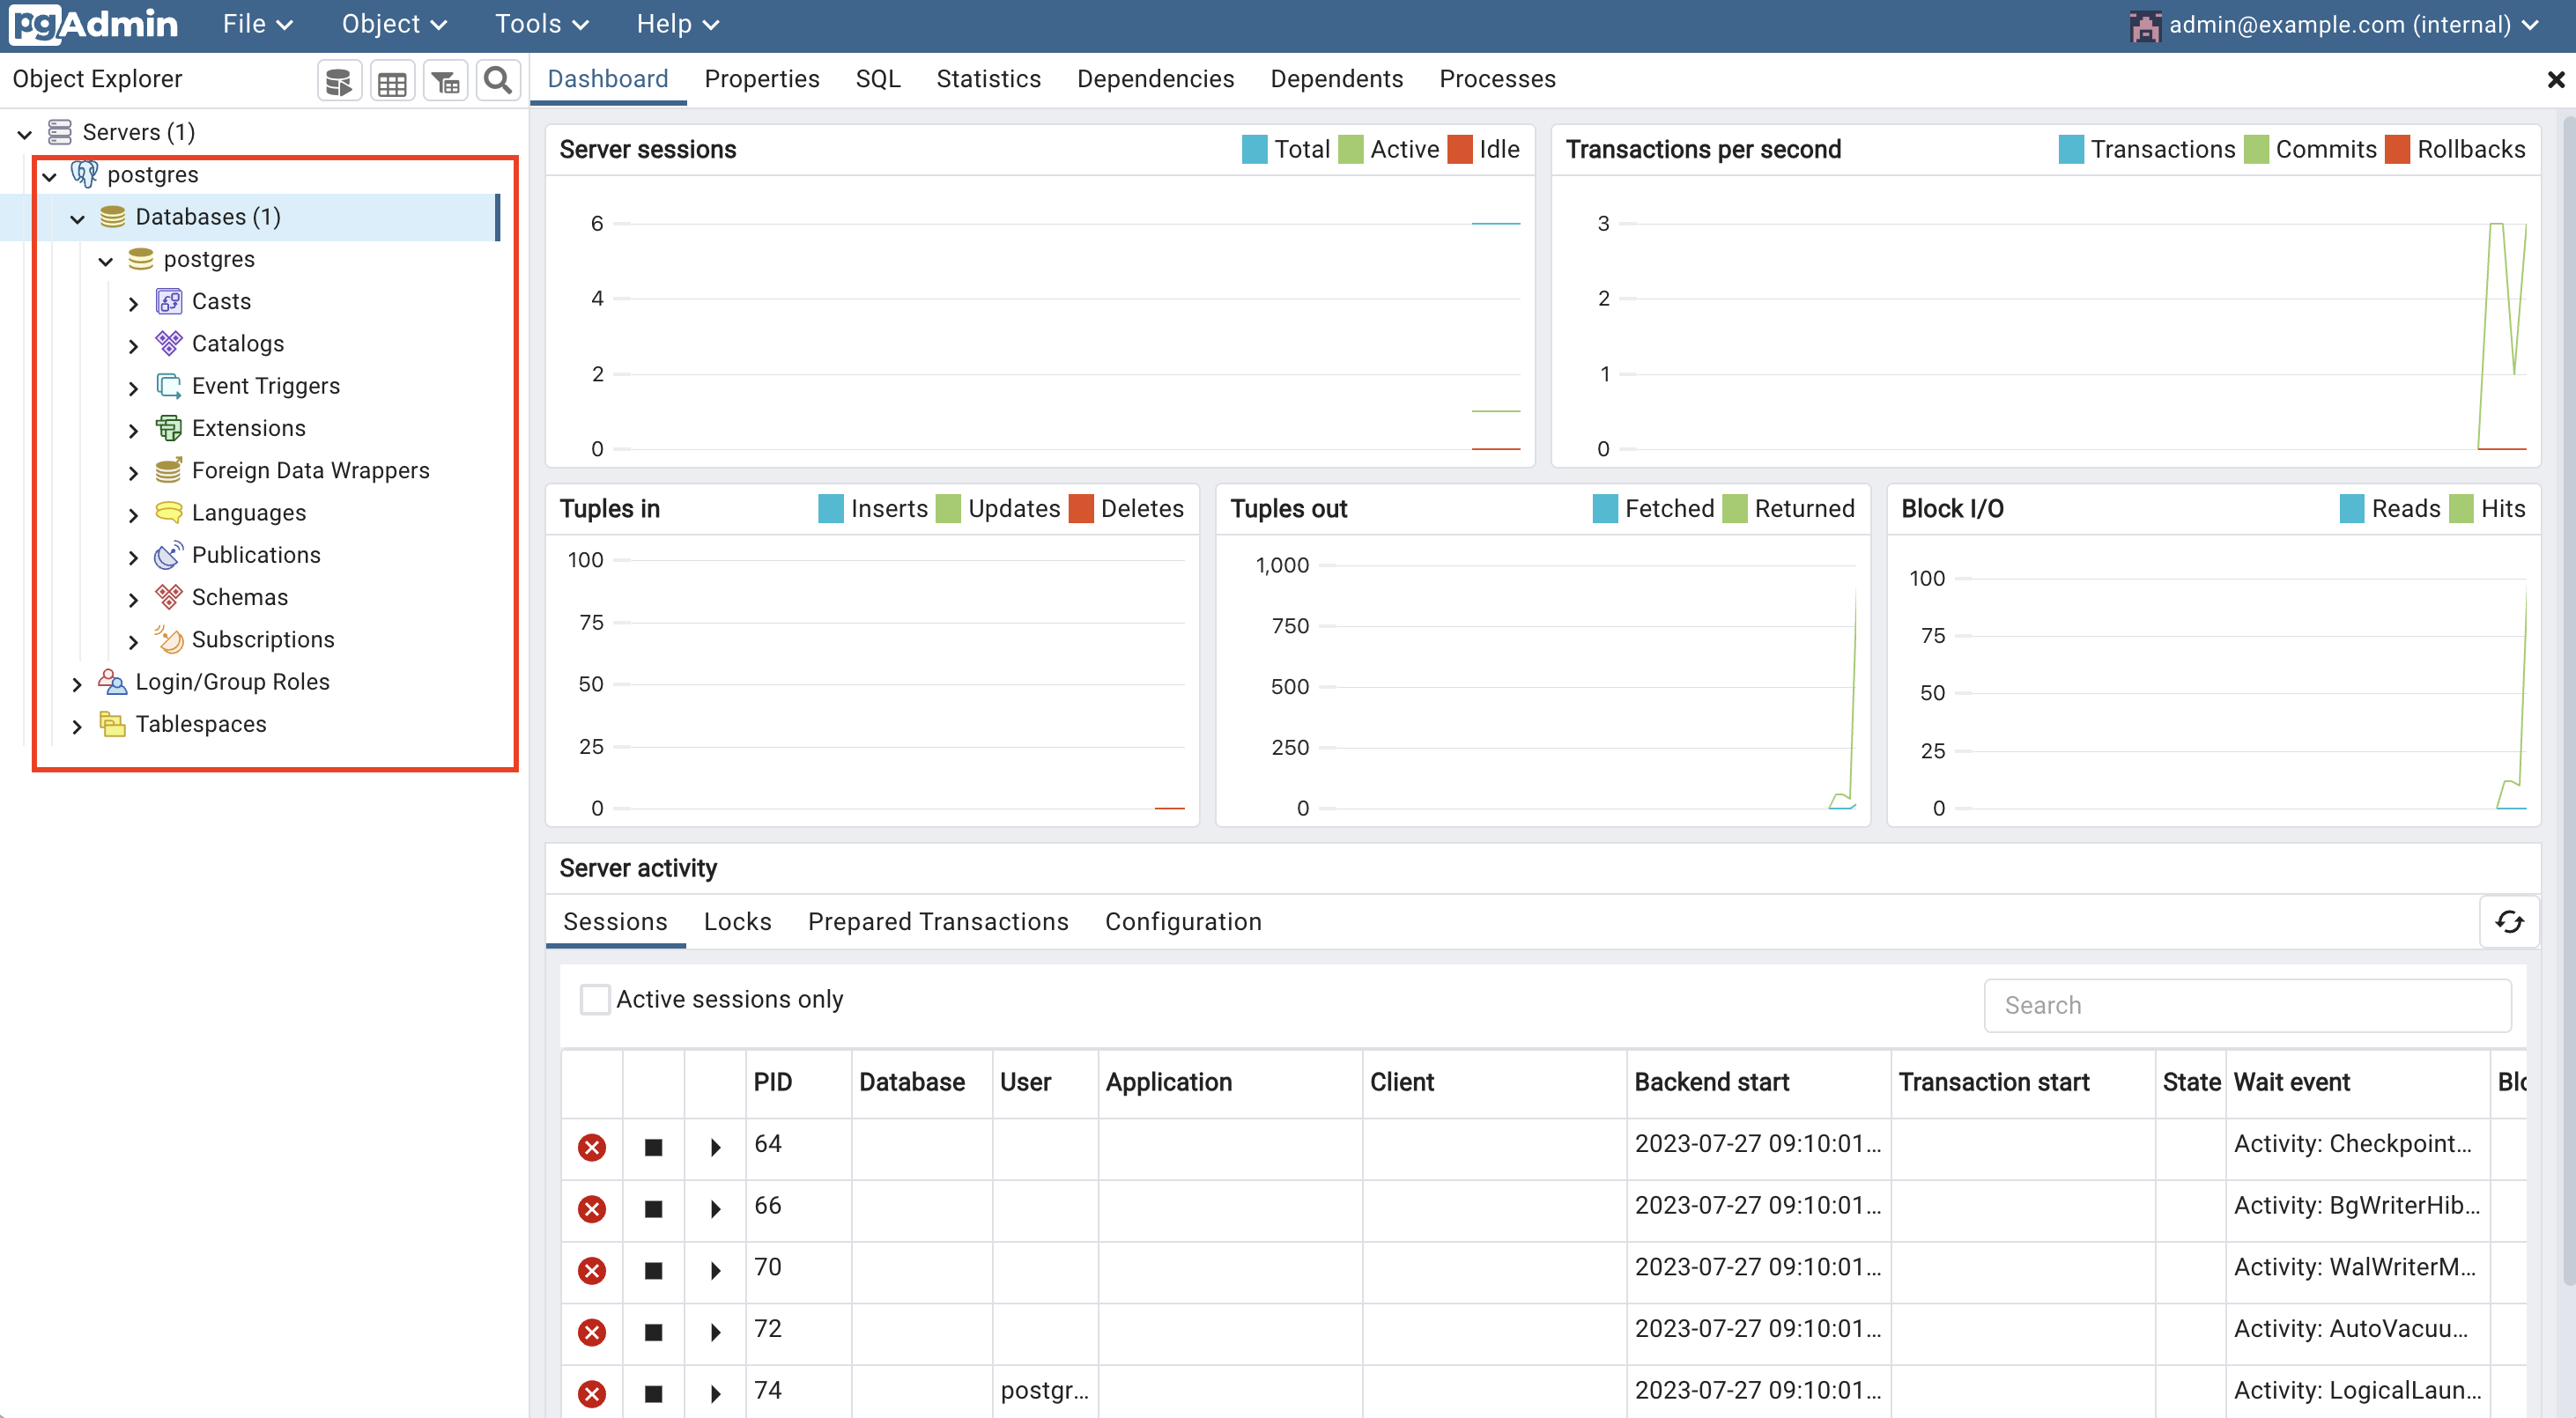Switch to the Properties tab
Image resolution: width=2576 pixels, height=1418 pixels.
[x=761, y=79]
